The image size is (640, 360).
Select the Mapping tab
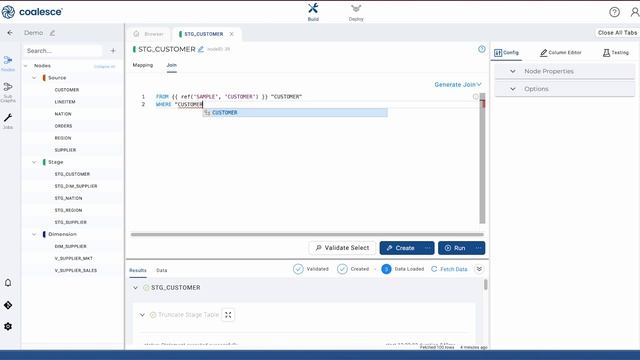click(142, 65)
